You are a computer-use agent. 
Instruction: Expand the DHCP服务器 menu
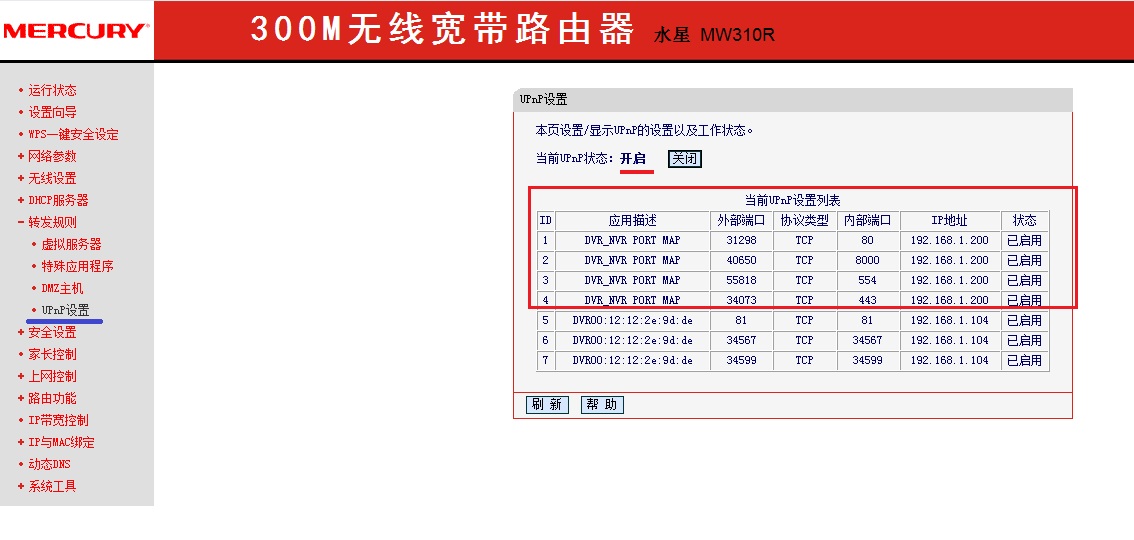(58, 200)
